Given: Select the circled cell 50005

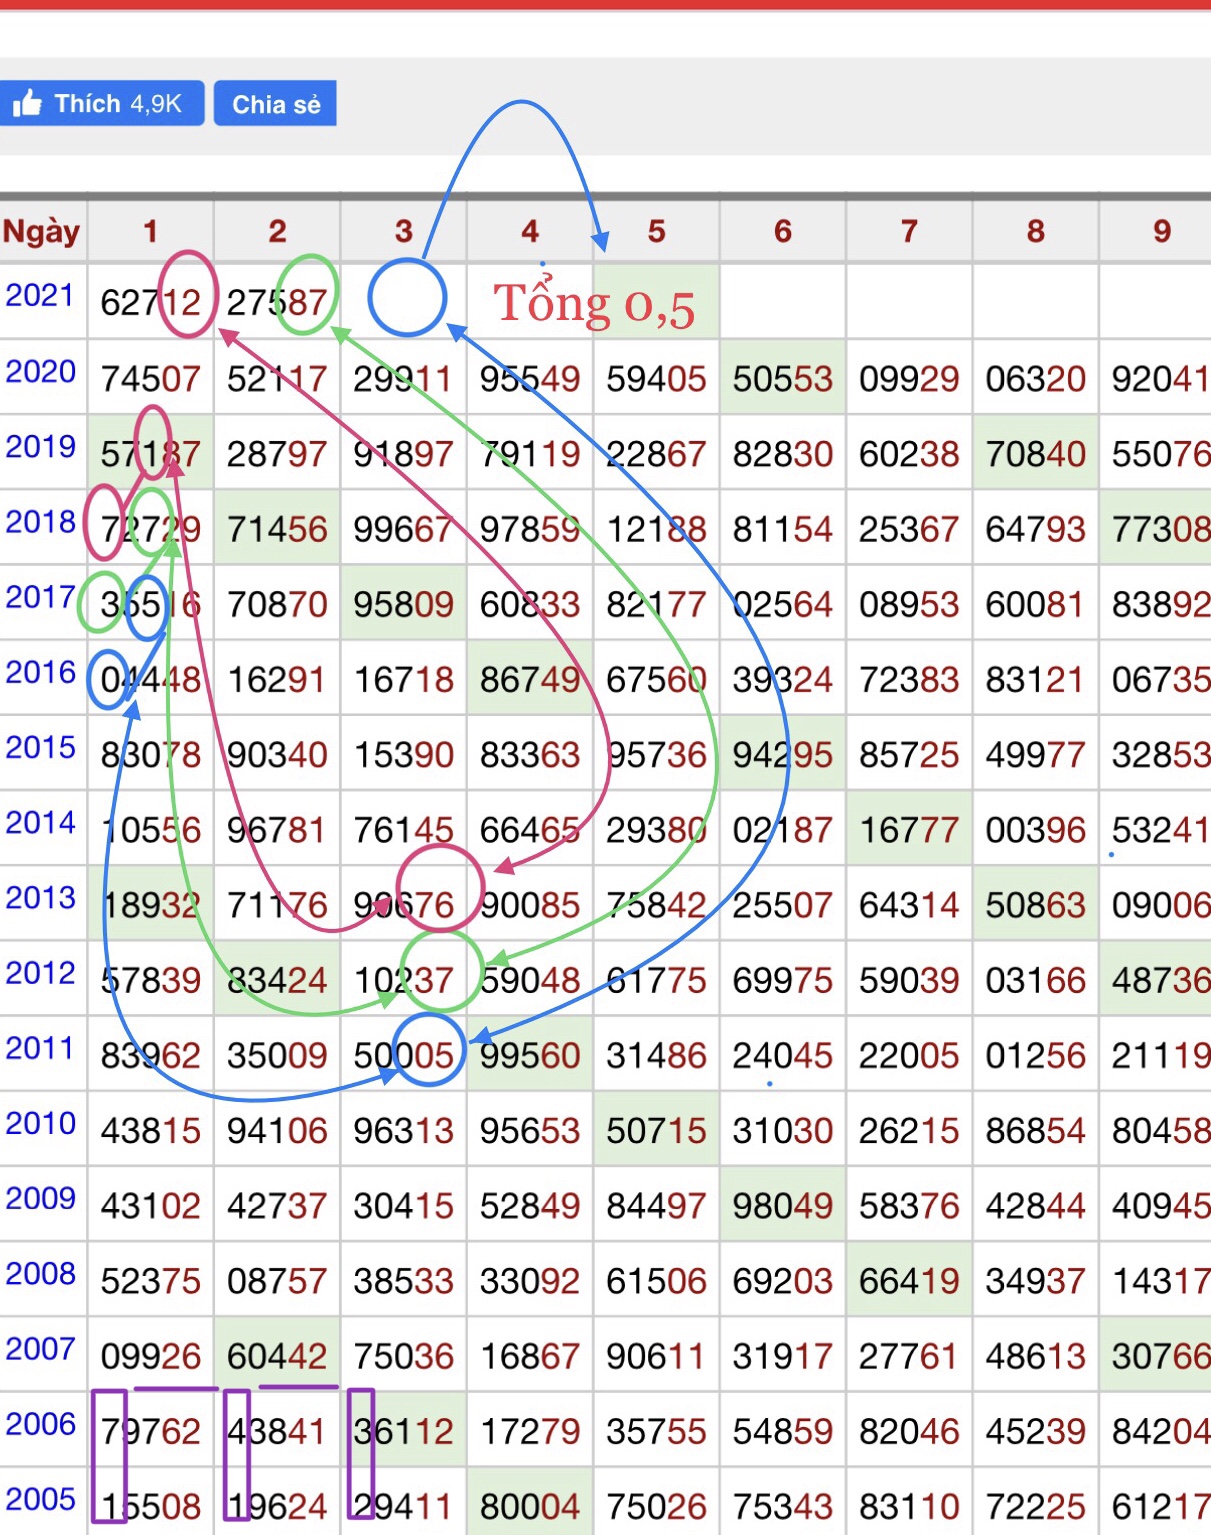Looking at the screenshot, I should pyautogui.click(x=403, y=1056).
